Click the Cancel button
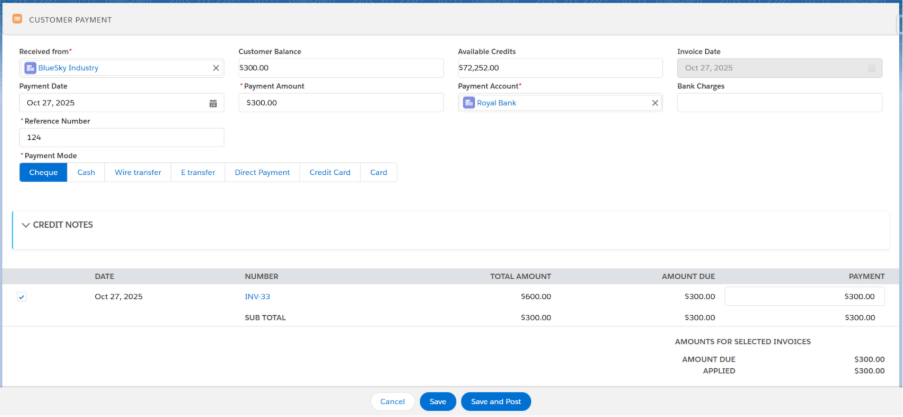The height and width of the screenshot is (417, 903). tap(392, 401)
